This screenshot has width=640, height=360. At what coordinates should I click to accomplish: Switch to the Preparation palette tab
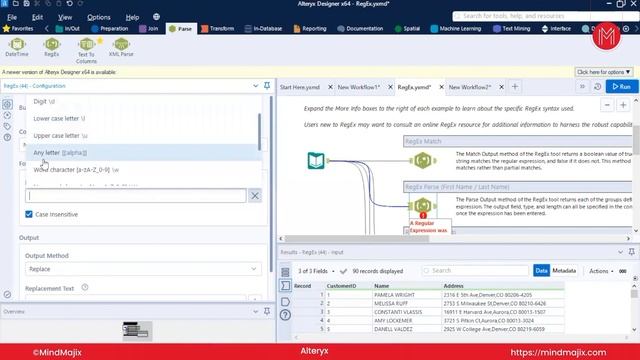tap(109, 29)
